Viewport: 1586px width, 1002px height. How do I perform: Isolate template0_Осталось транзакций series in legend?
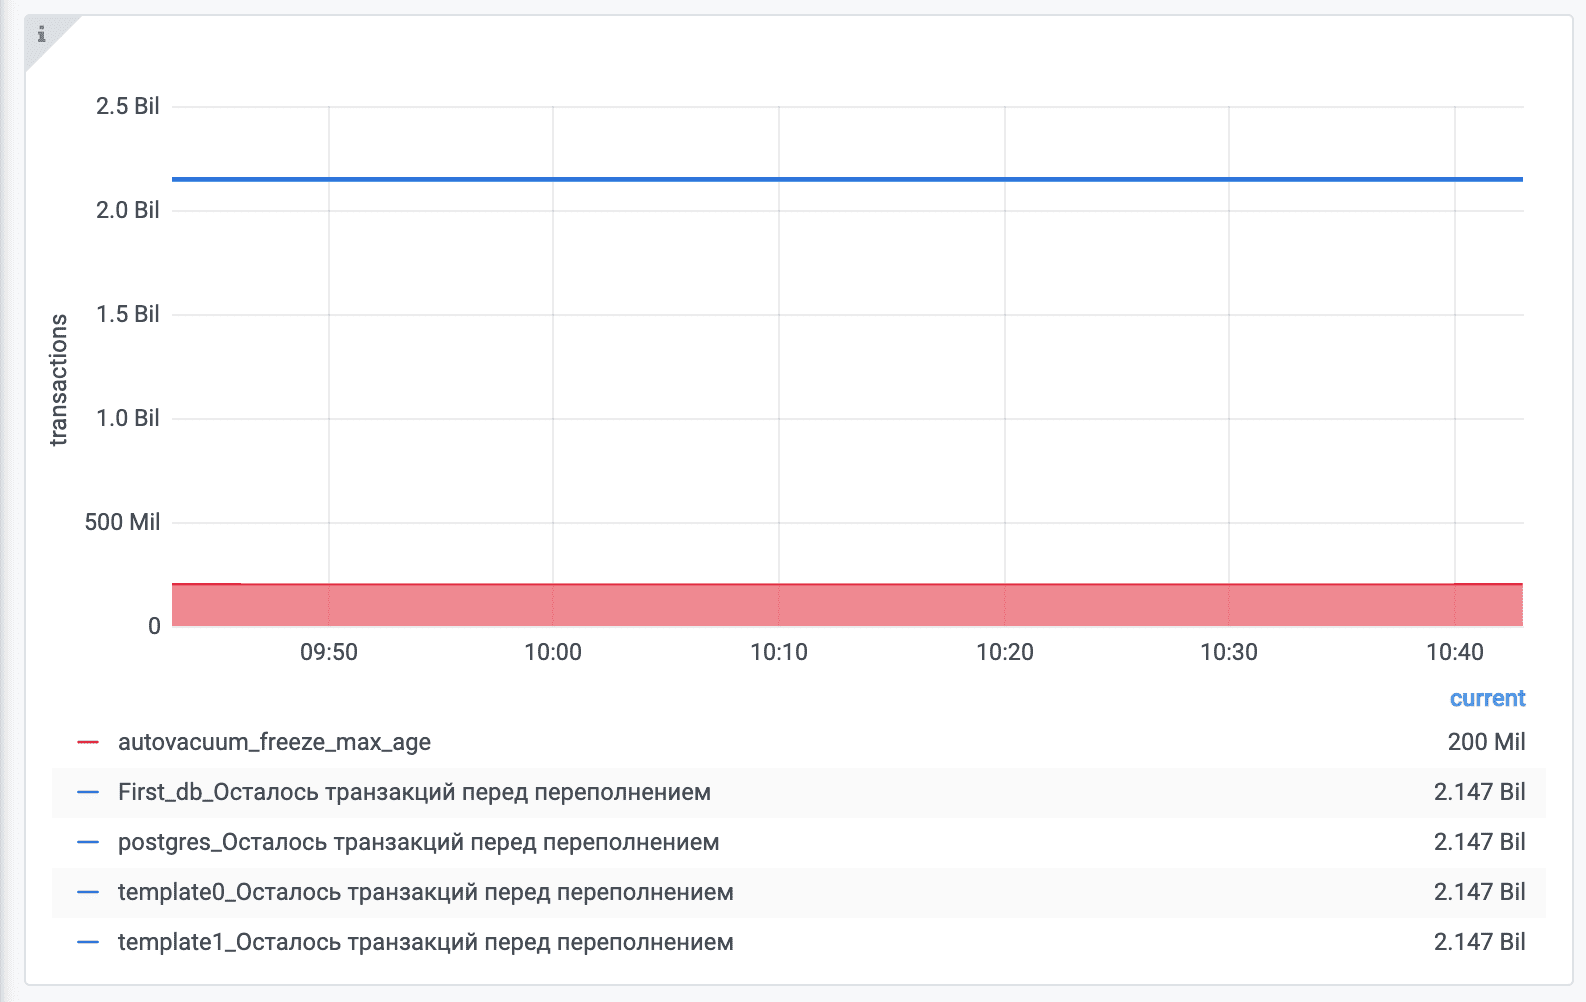[425, 892]
